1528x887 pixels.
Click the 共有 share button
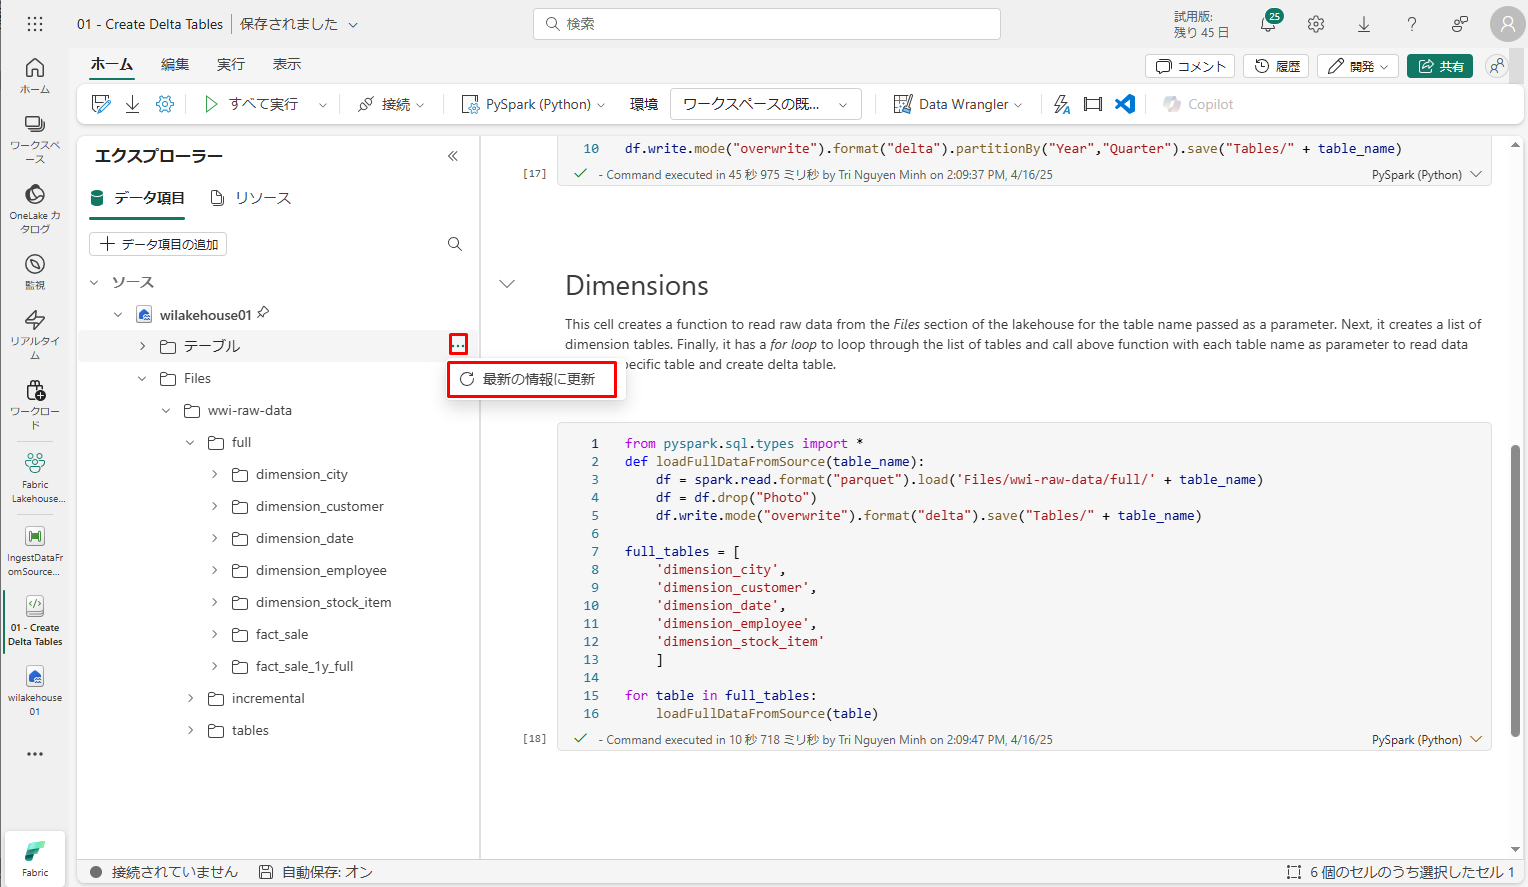click(x=1440, y=66)
